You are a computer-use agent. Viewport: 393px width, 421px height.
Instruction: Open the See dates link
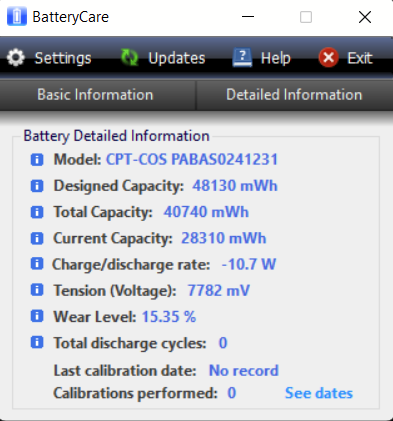coord(319,393)
